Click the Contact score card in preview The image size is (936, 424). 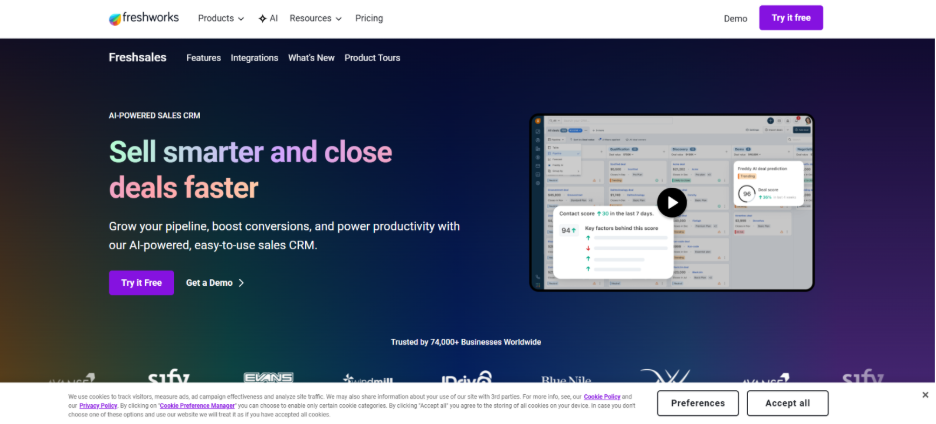coord(613,242)
